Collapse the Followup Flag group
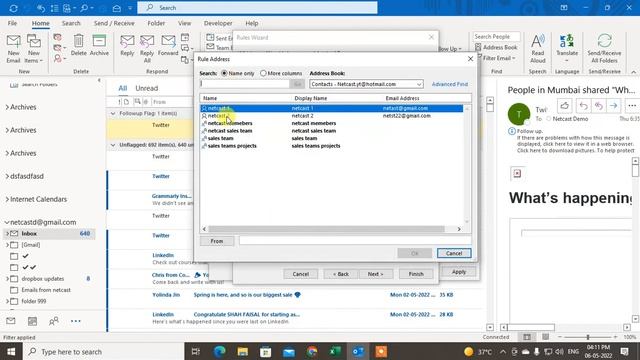The image size is (640, 360). 113,113
